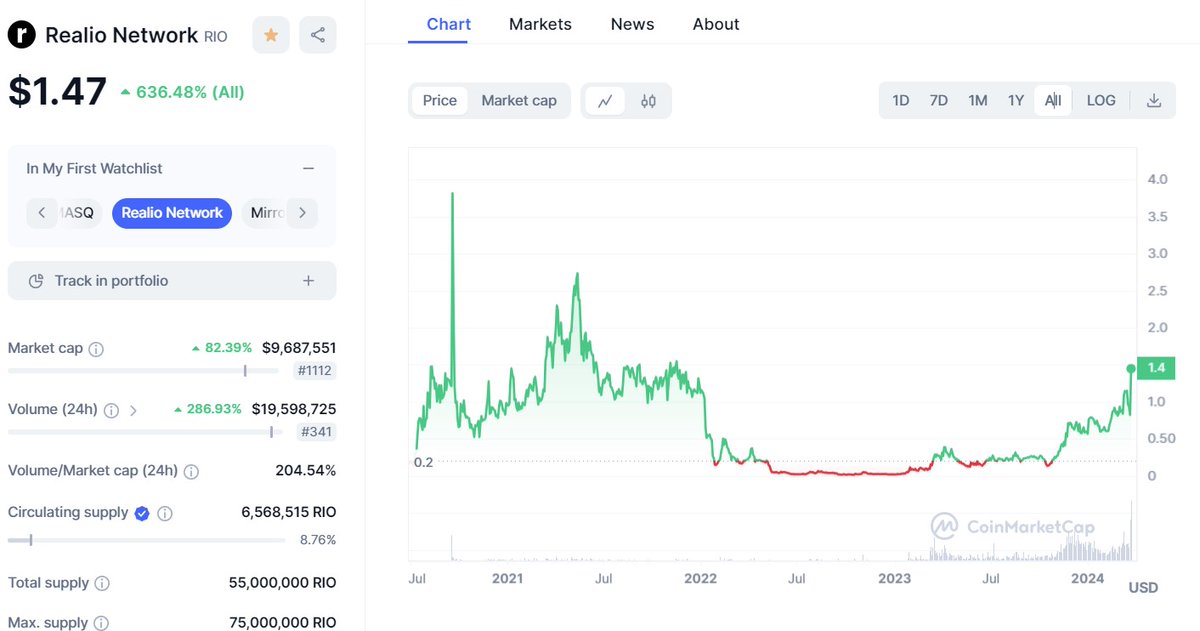Click the portfolio pie chart icon
The height and width of the screenshot is (631, 1200).
(x=36, y=281)
